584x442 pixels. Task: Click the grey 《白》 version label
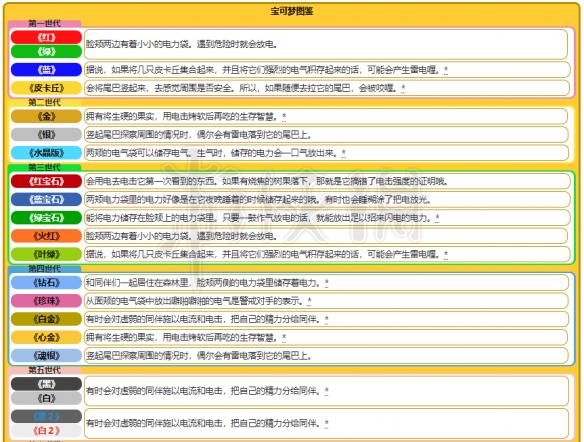coord(46,398)
